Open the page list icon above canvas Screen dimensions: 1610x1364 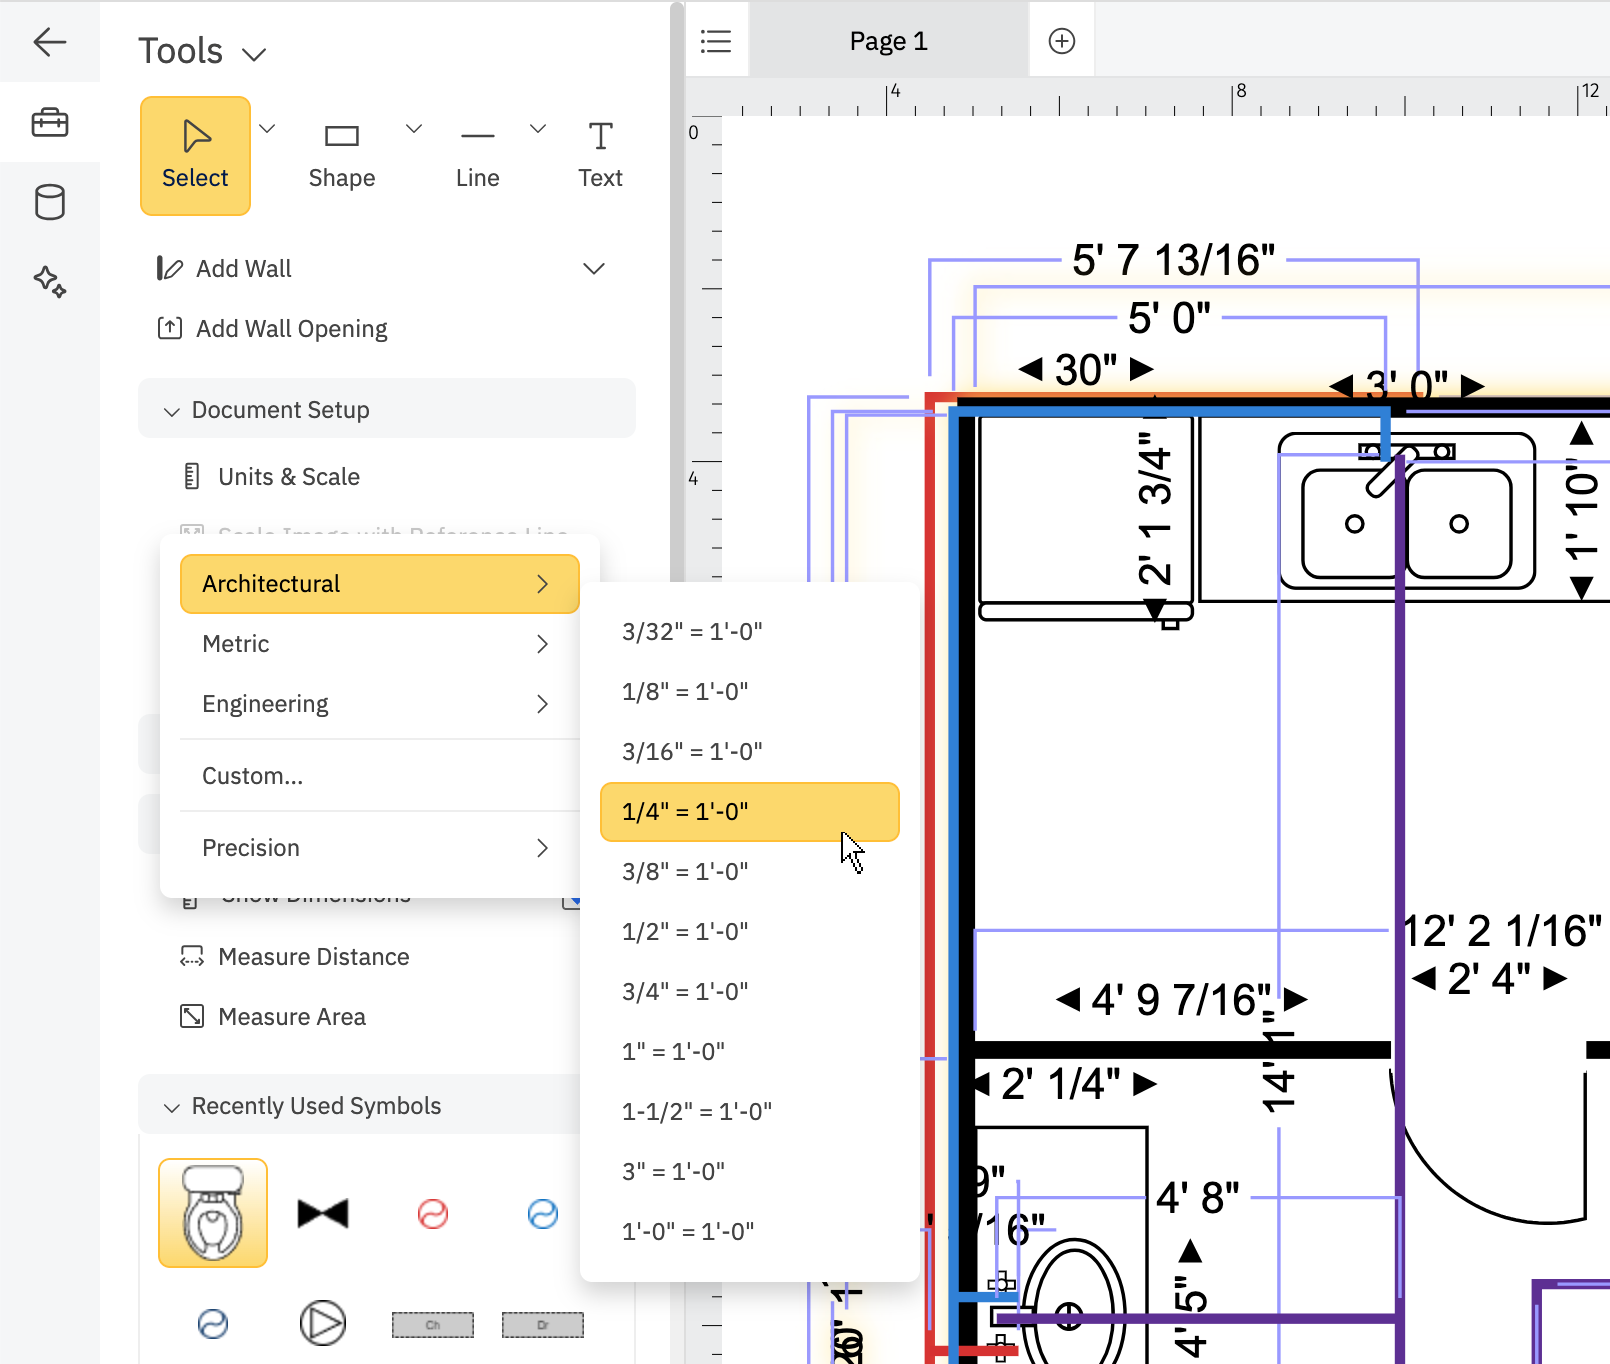click(x=716, y=40)
